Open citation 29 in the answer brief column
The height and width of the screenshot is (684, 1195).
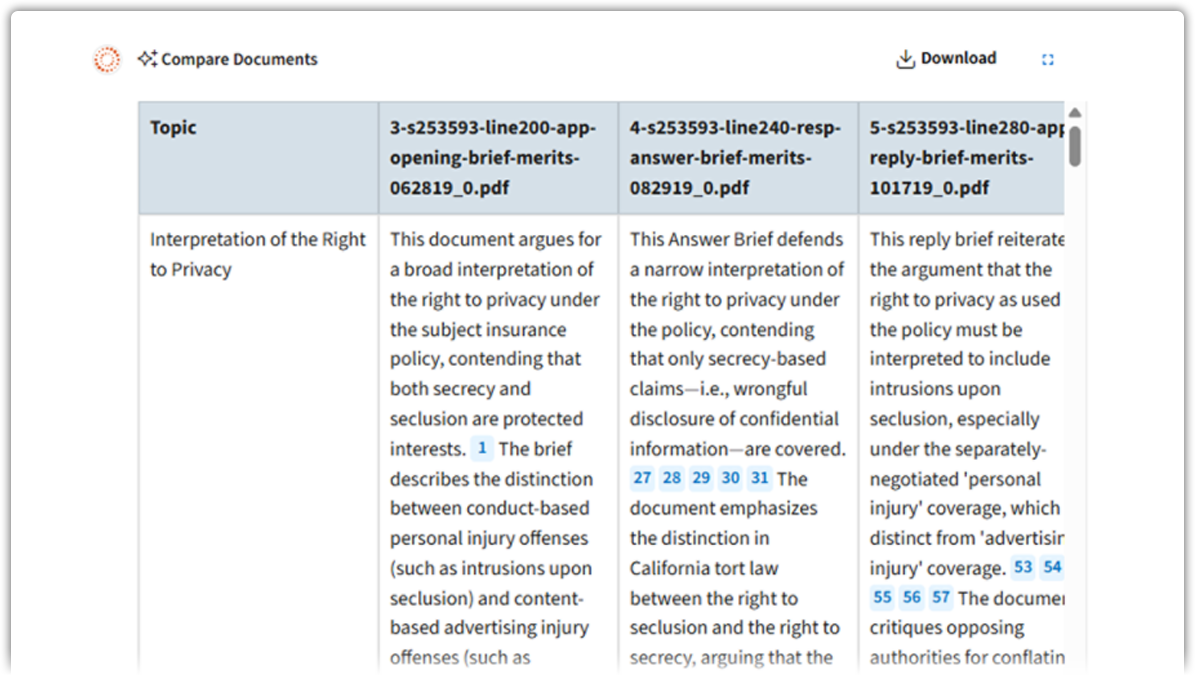701,478
